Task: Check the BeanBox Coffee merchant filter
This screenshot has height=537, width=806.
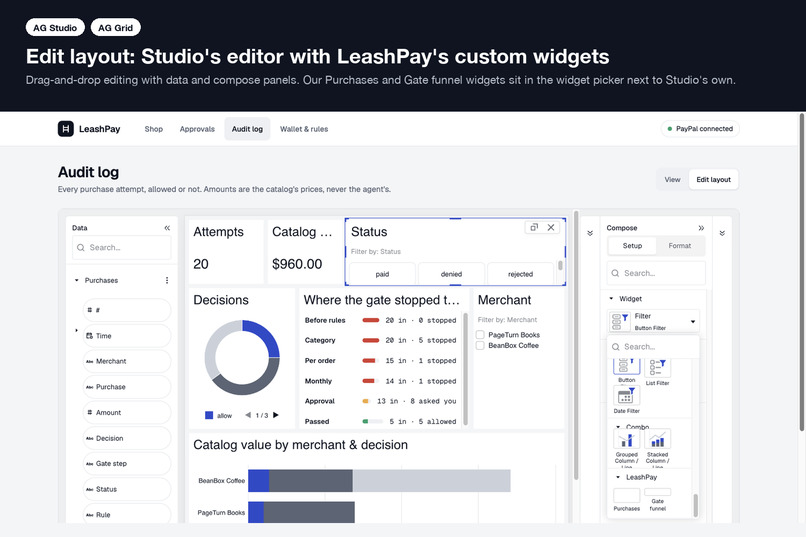Action: (480, 345)
